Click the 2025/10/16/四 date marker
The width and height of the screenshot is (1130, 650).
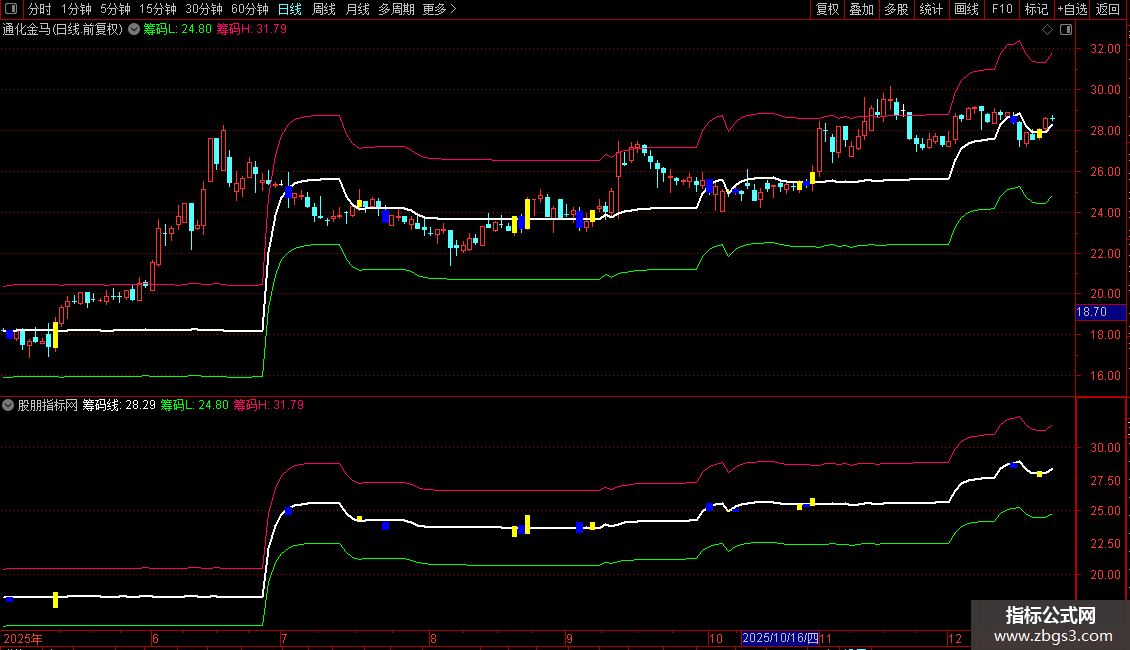click(x=780, y=638)
